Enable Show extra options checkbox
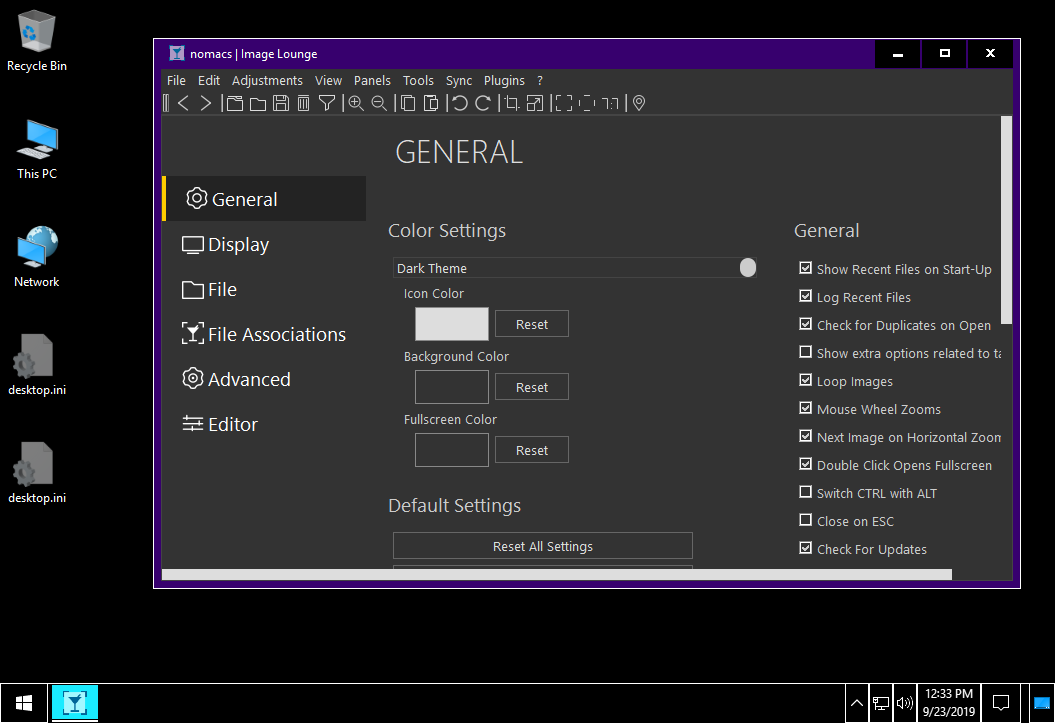Screen dimensions: 1055x723 (x=805, y=352)
